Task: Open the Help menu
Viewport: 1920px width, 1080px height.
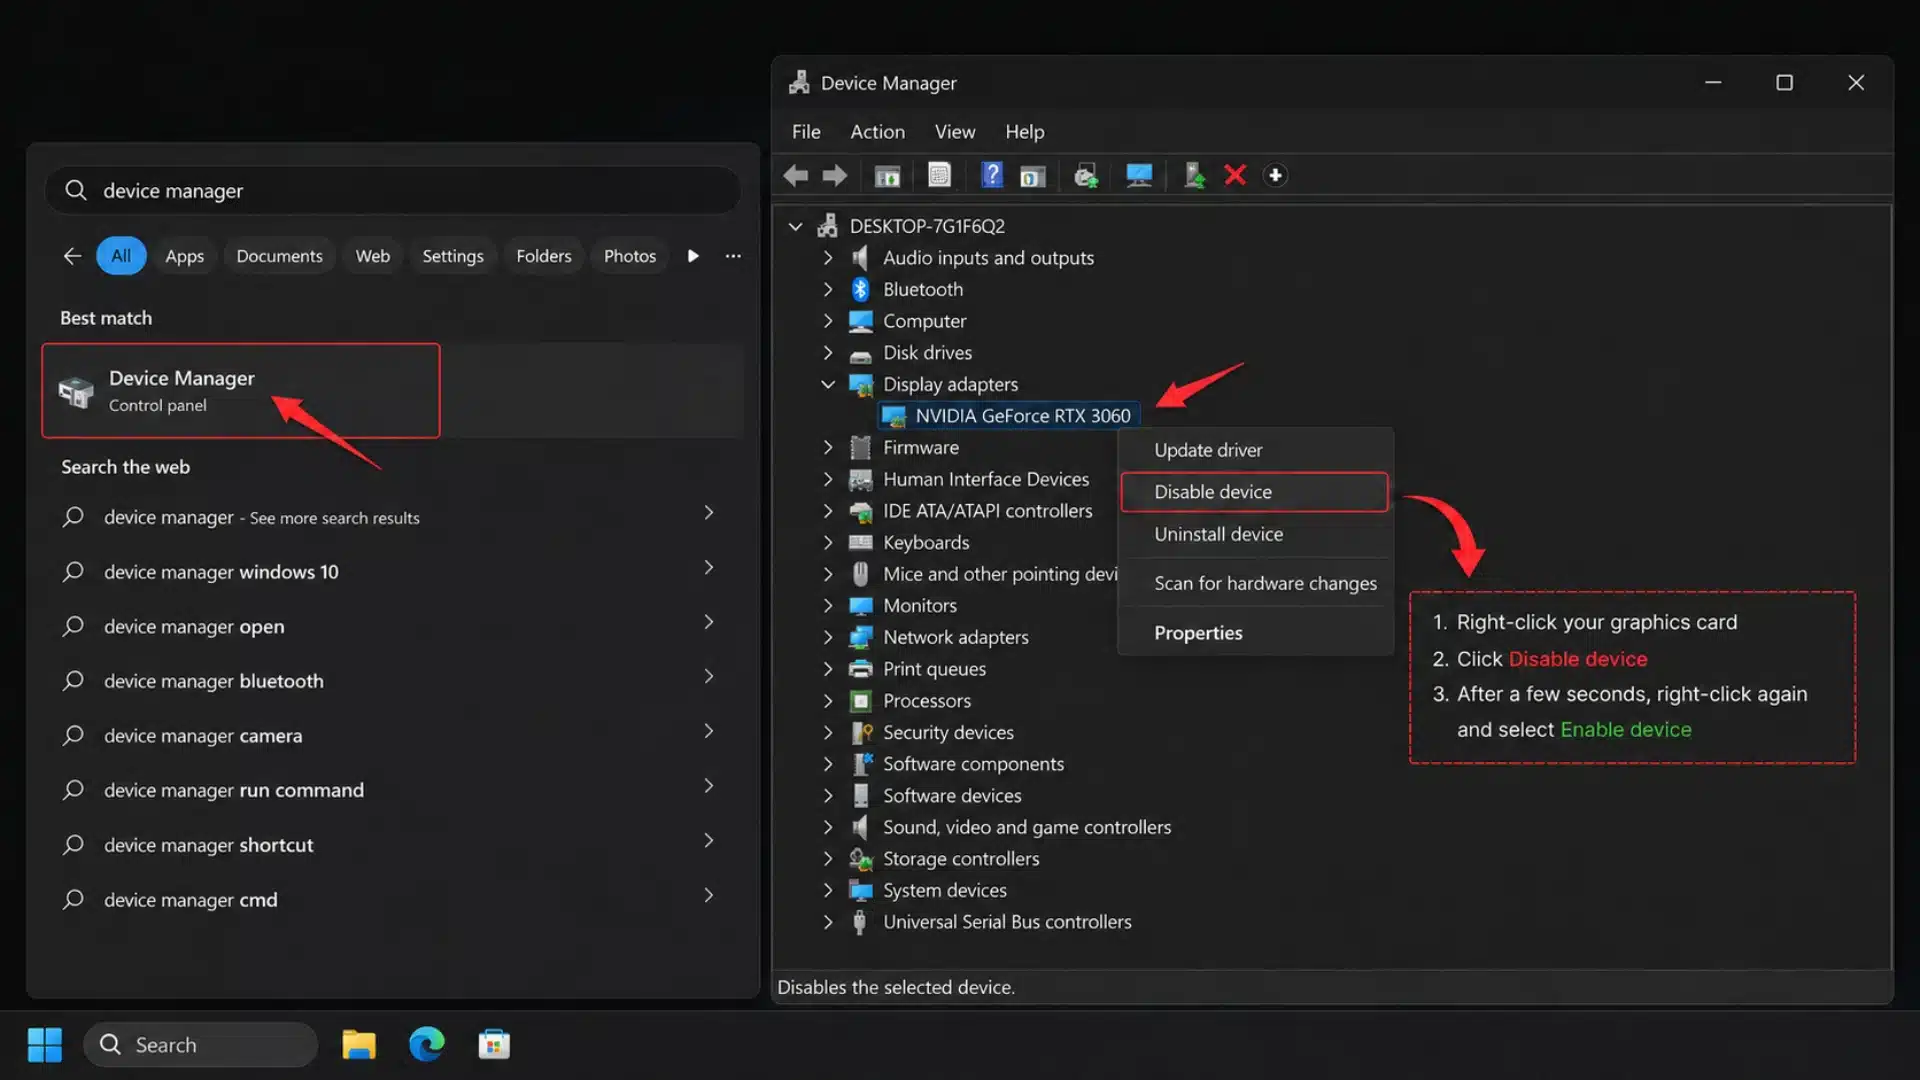Action: (1024, 132)
